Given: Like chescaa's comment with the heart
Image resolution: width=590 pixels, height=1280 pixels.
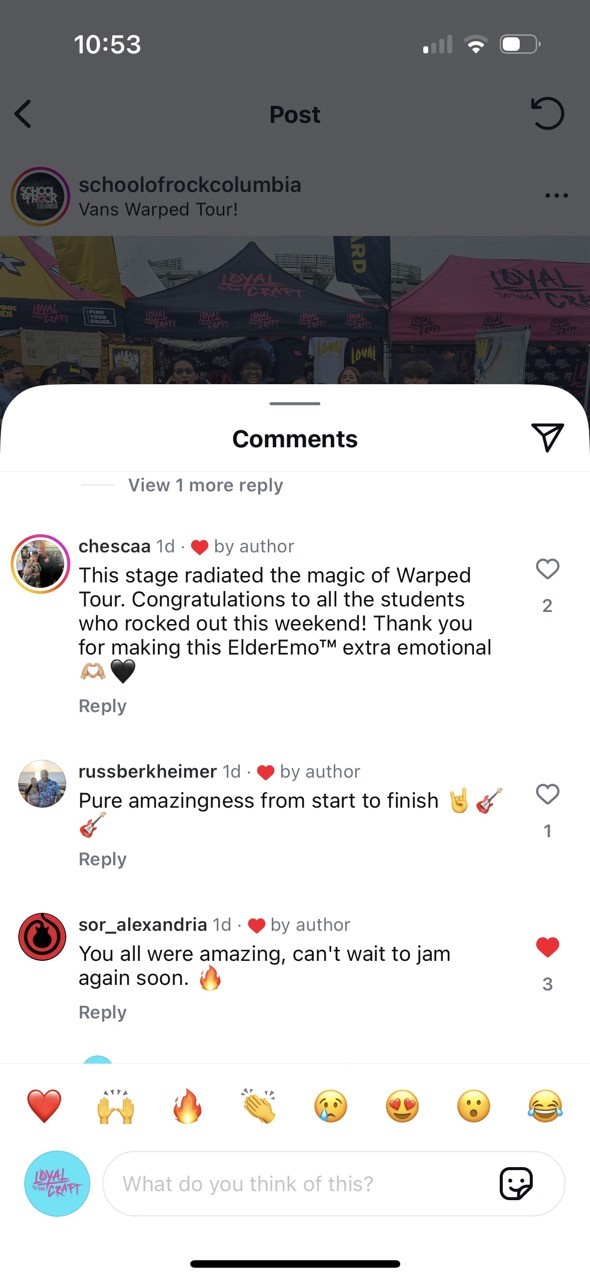Looking at the screenshot, I should point(547,569).
